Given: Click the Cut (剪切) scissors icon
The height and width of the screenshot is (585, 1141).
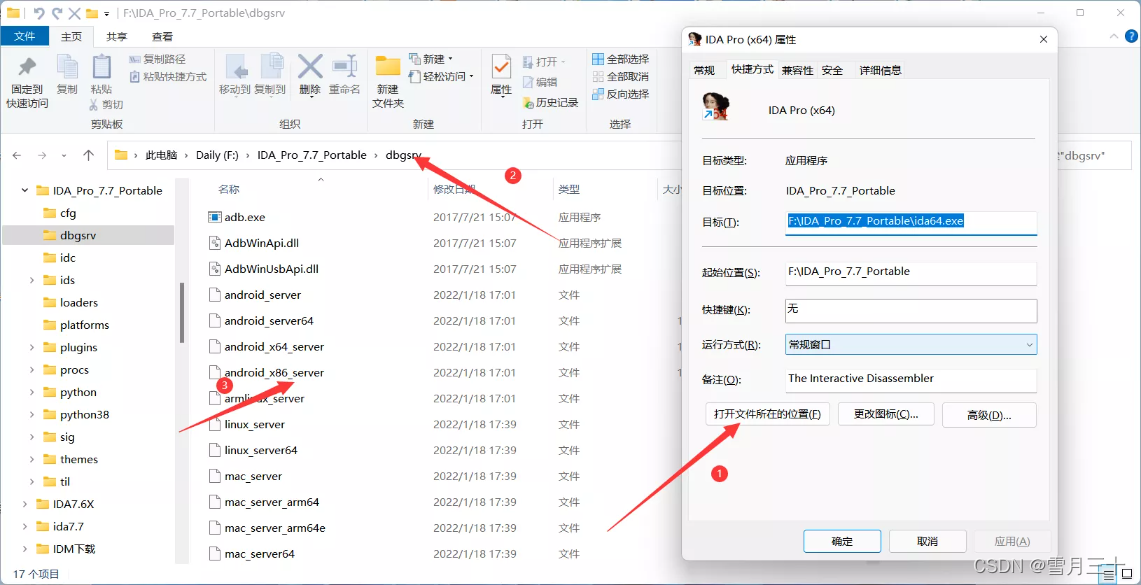Looking at the screenshot, I should pyautogui.click(x=94, y=104).
